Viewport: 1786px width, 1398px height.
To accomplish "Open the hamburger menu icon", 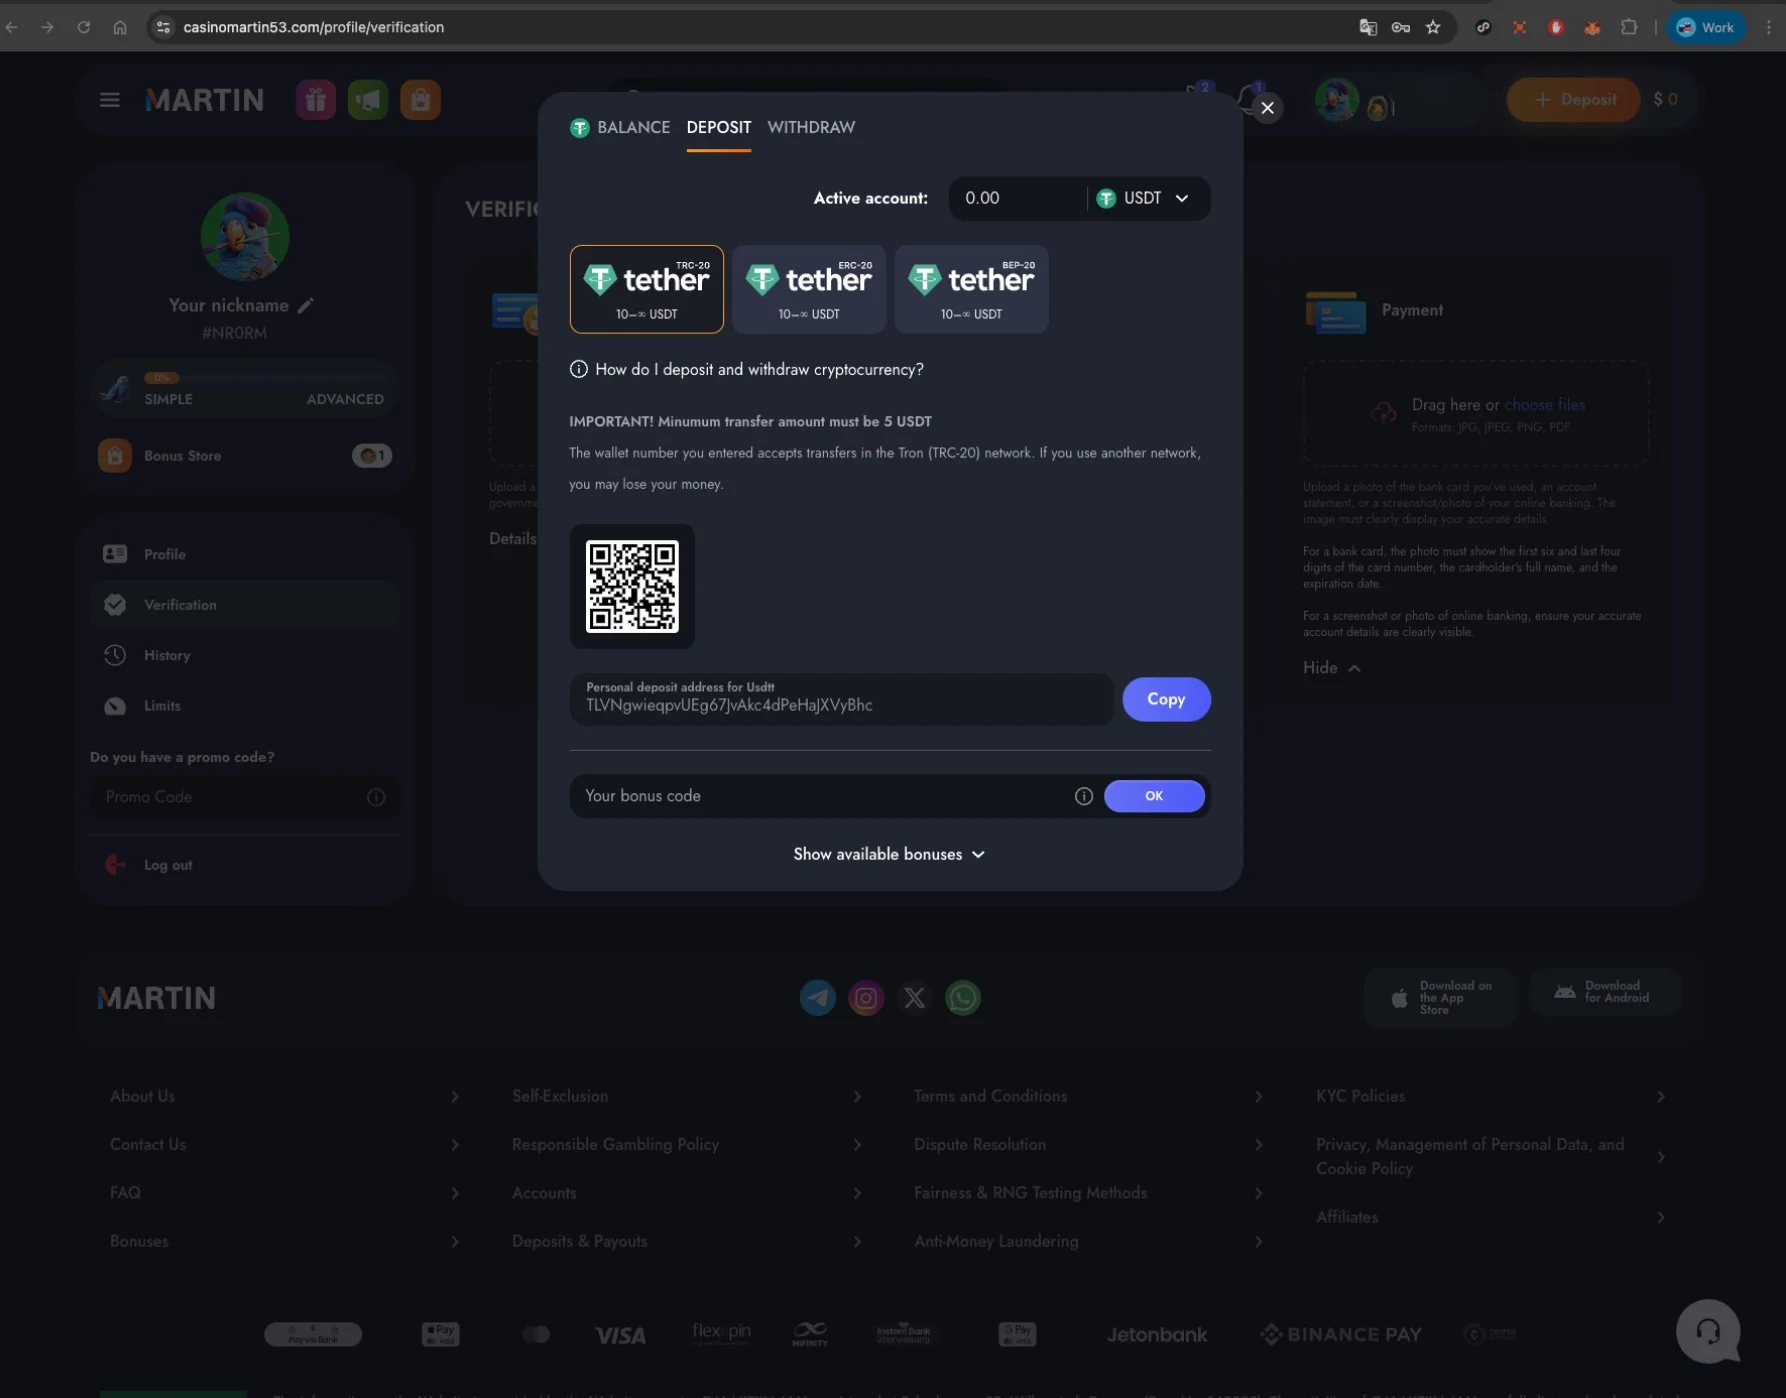I will tap(110, 100).
